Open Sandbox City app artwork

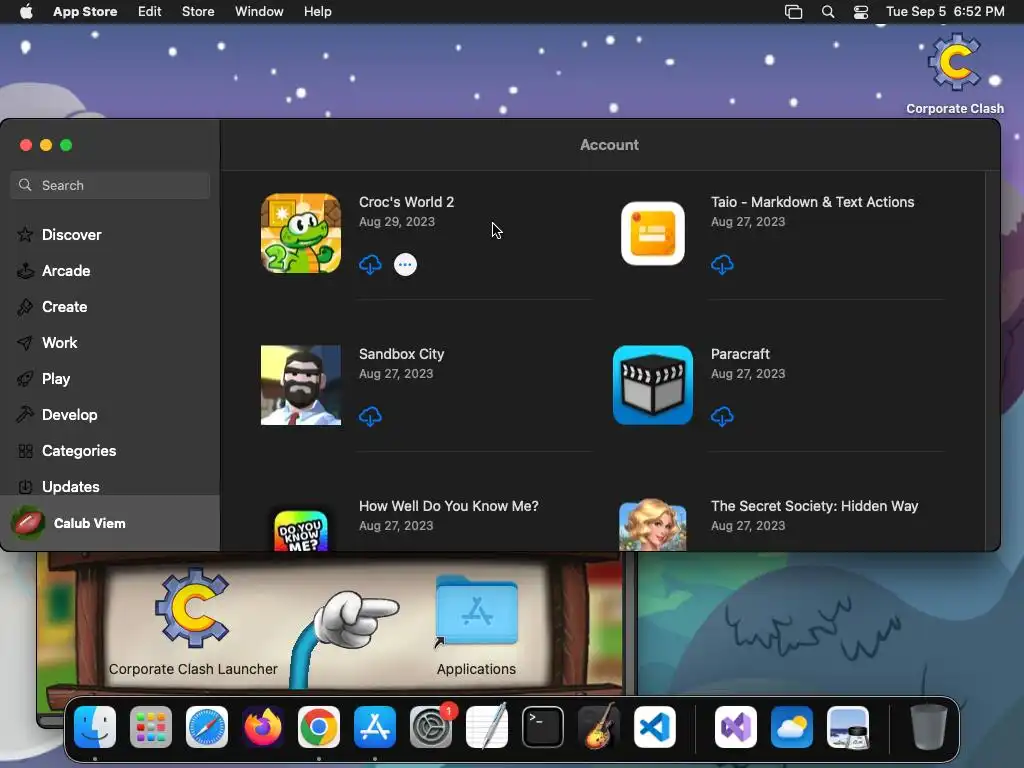click(x=300, y=385)
